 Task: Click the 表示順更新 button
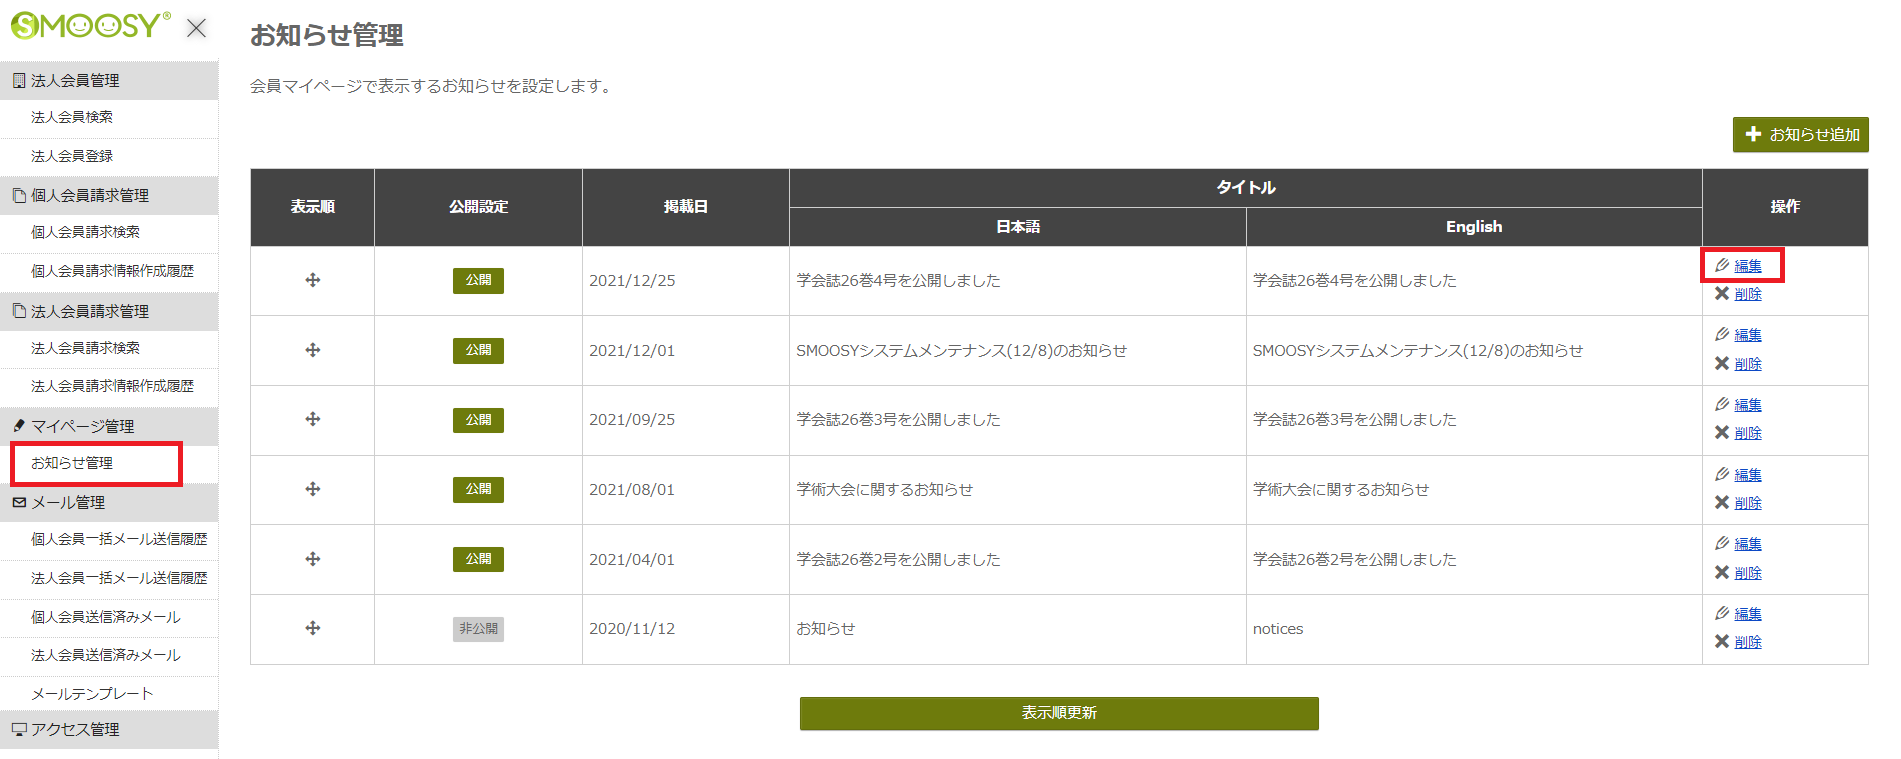1059,713
